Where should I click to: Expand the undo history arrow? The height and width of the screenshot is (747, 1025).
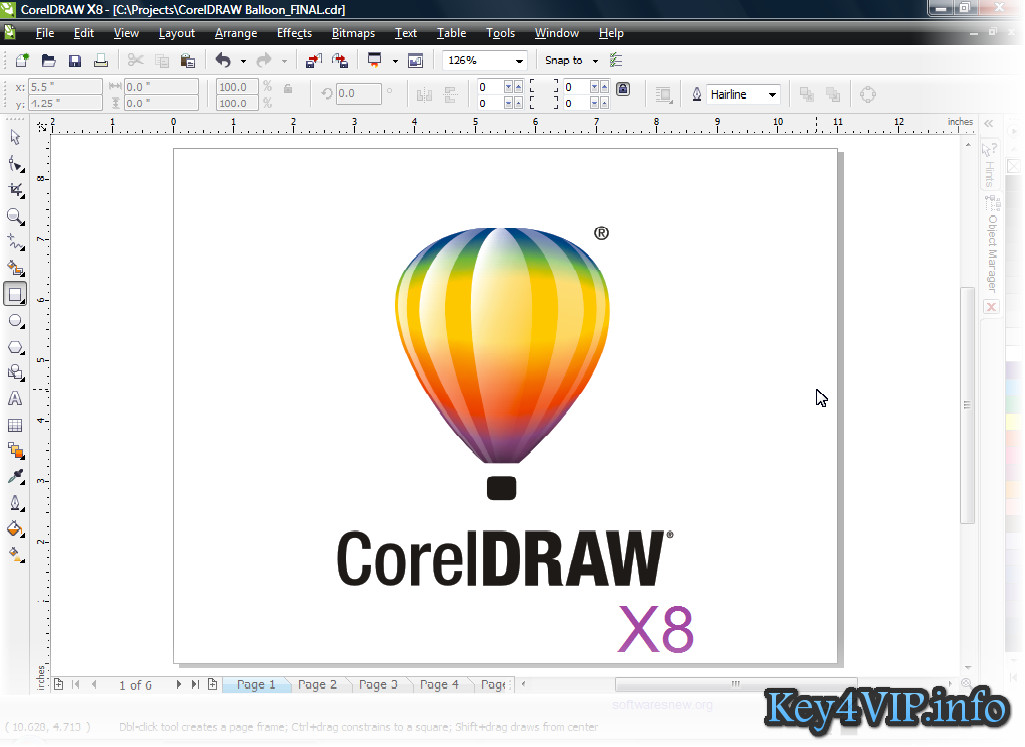(243, 61)
